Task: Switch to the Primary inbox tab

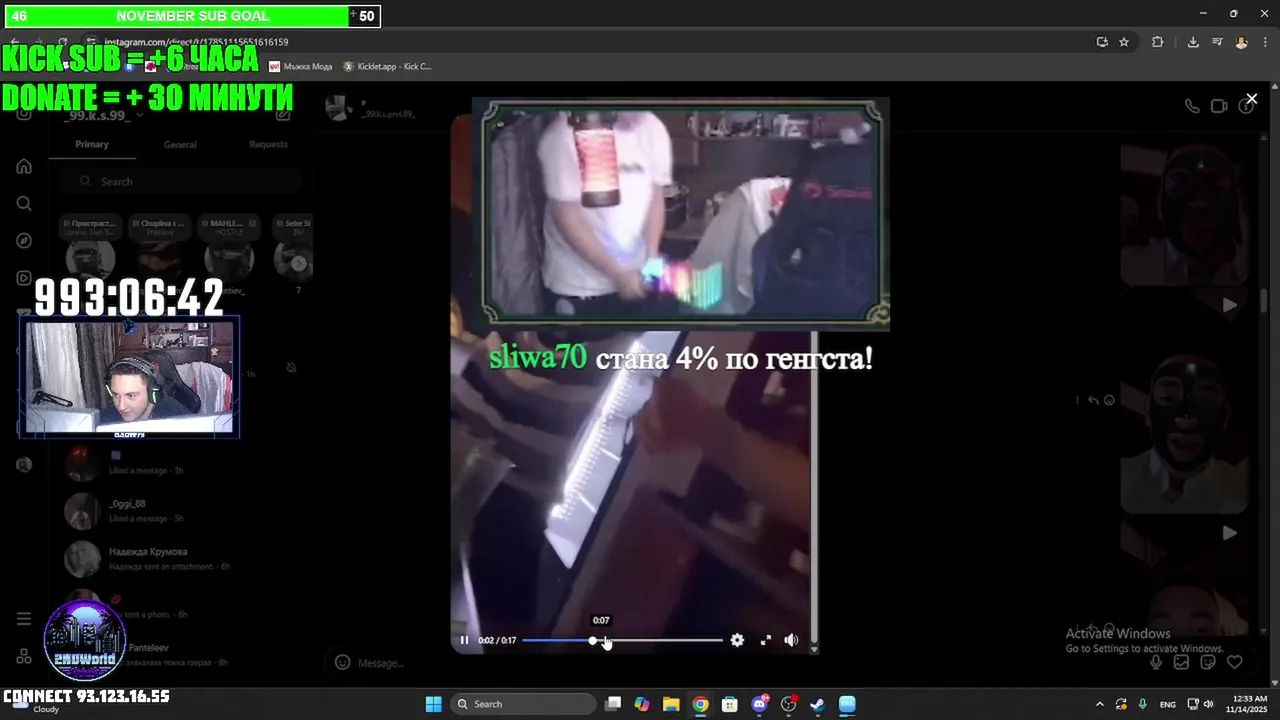Action: pos(92,144)
